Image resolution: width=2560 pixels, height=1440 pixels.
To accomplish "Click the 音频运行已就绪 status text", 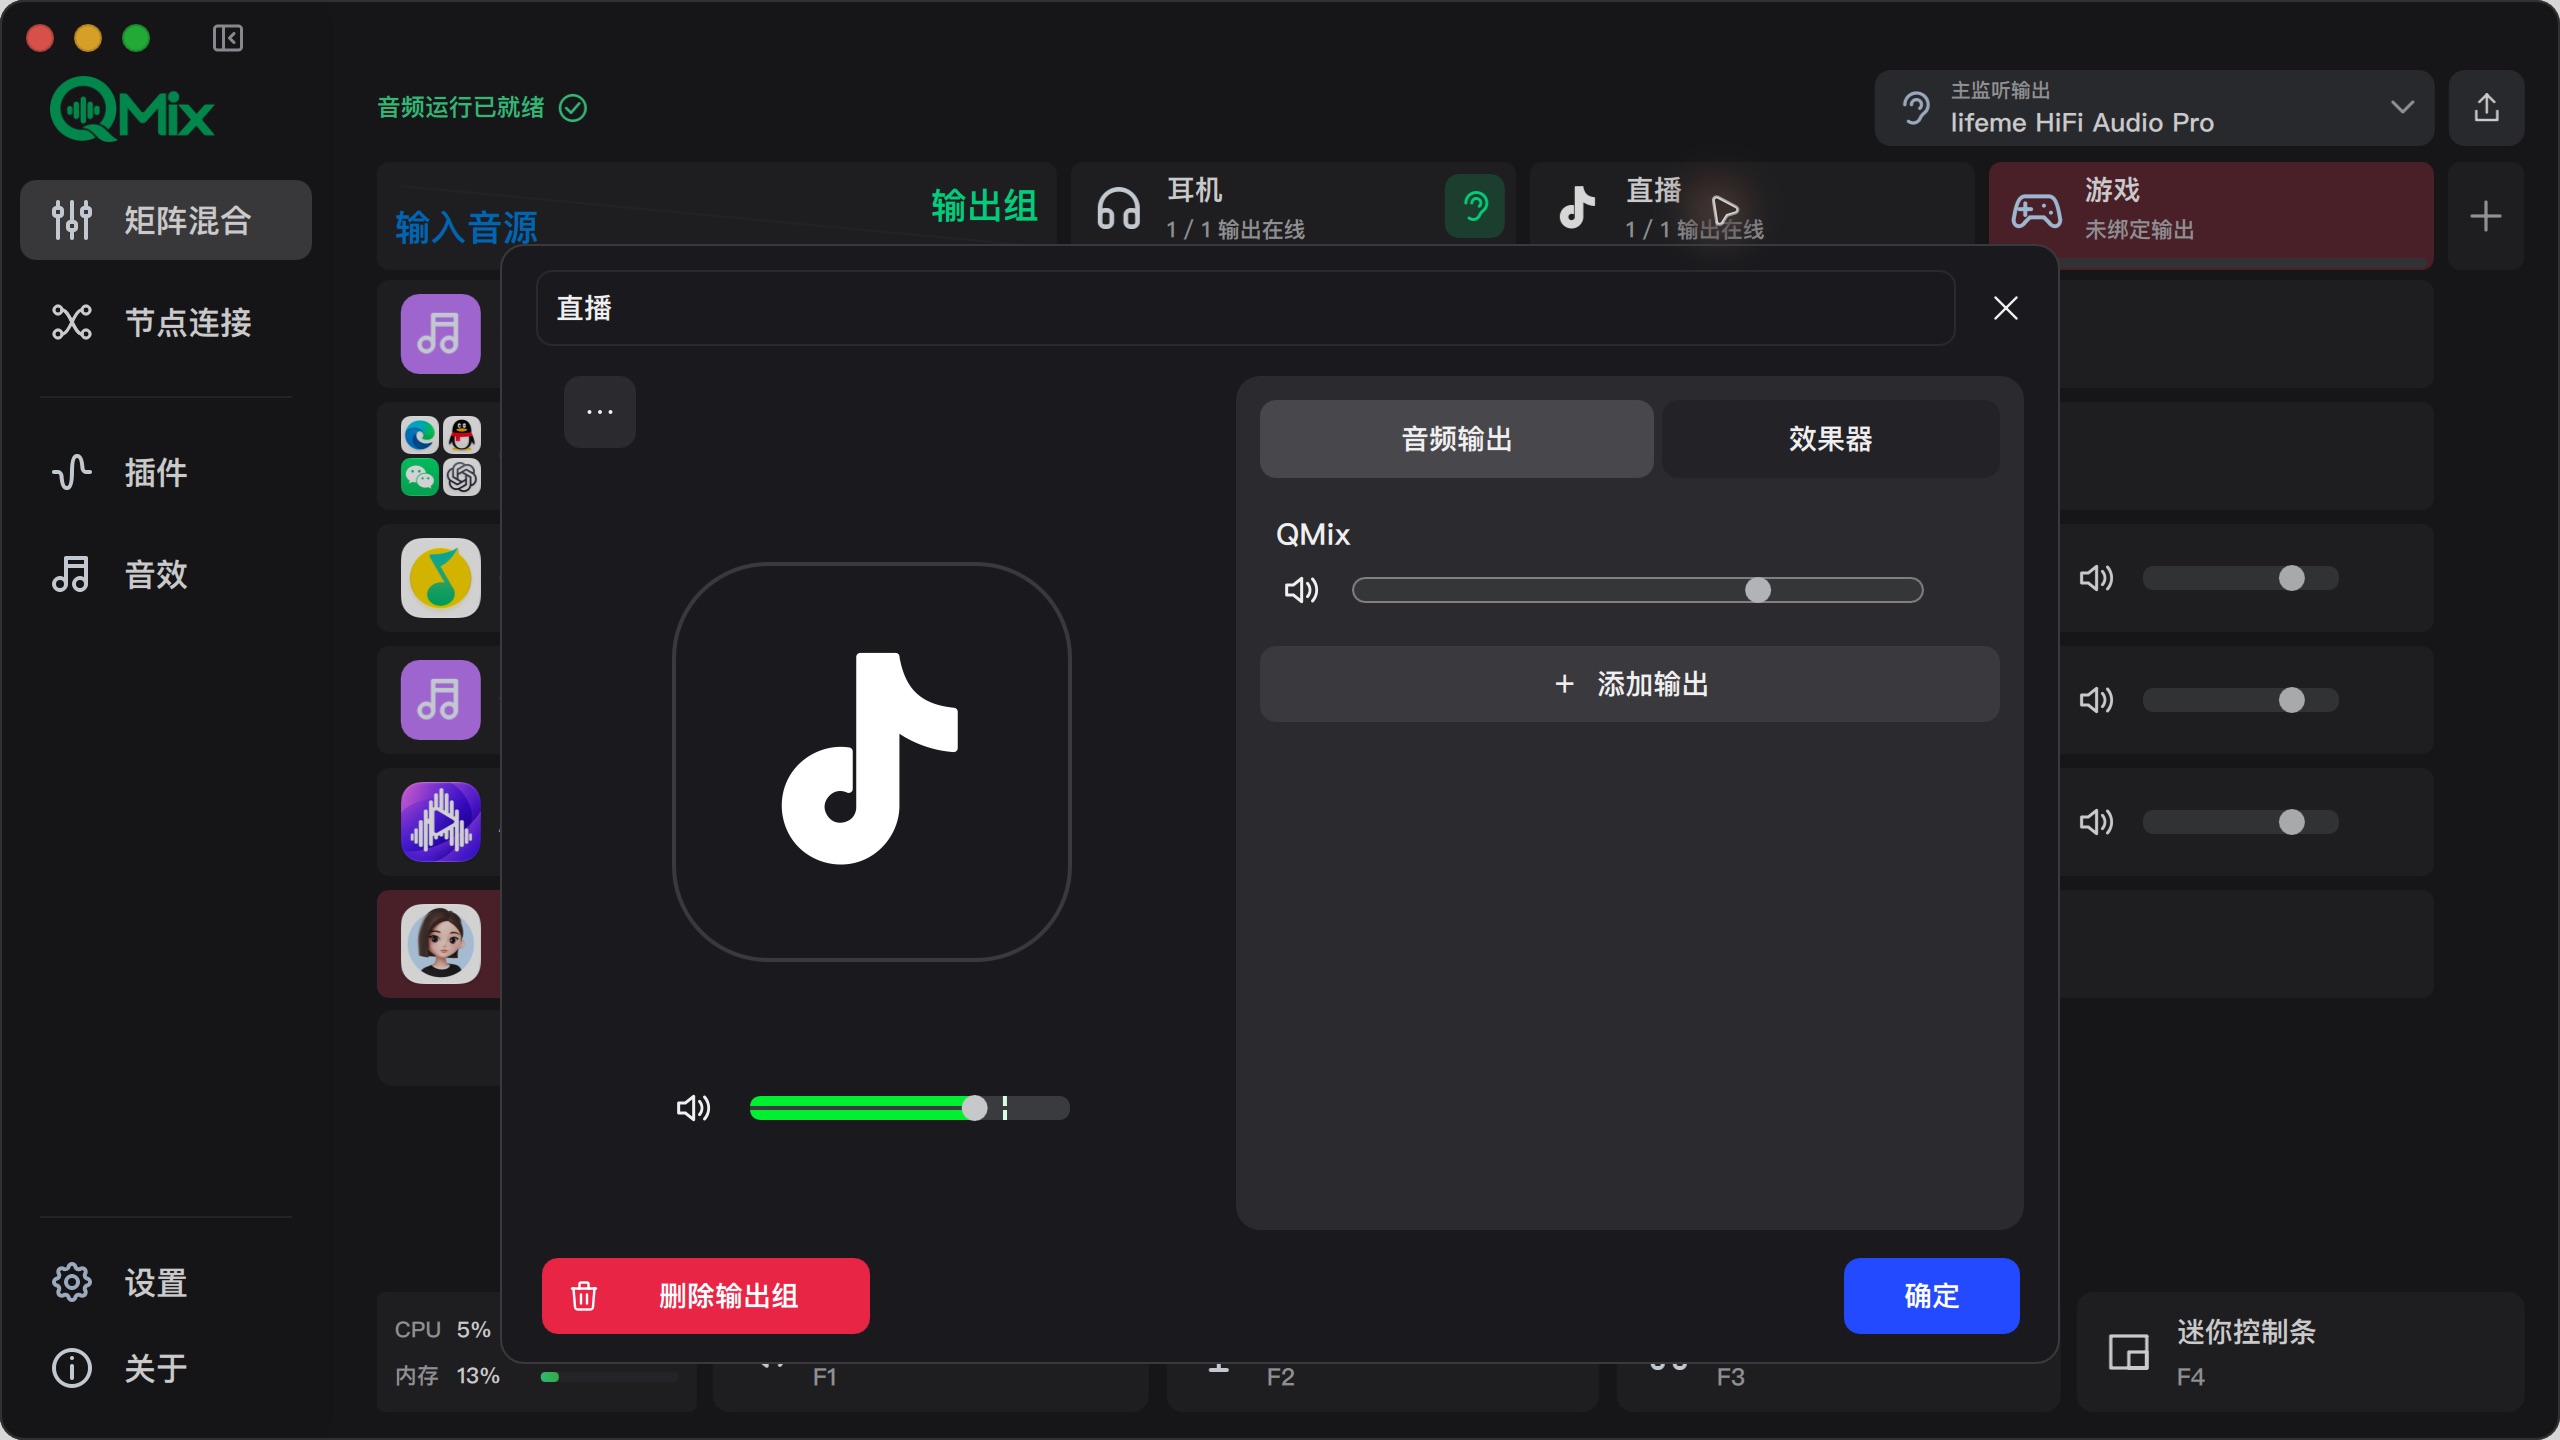I will click(461, 107).
